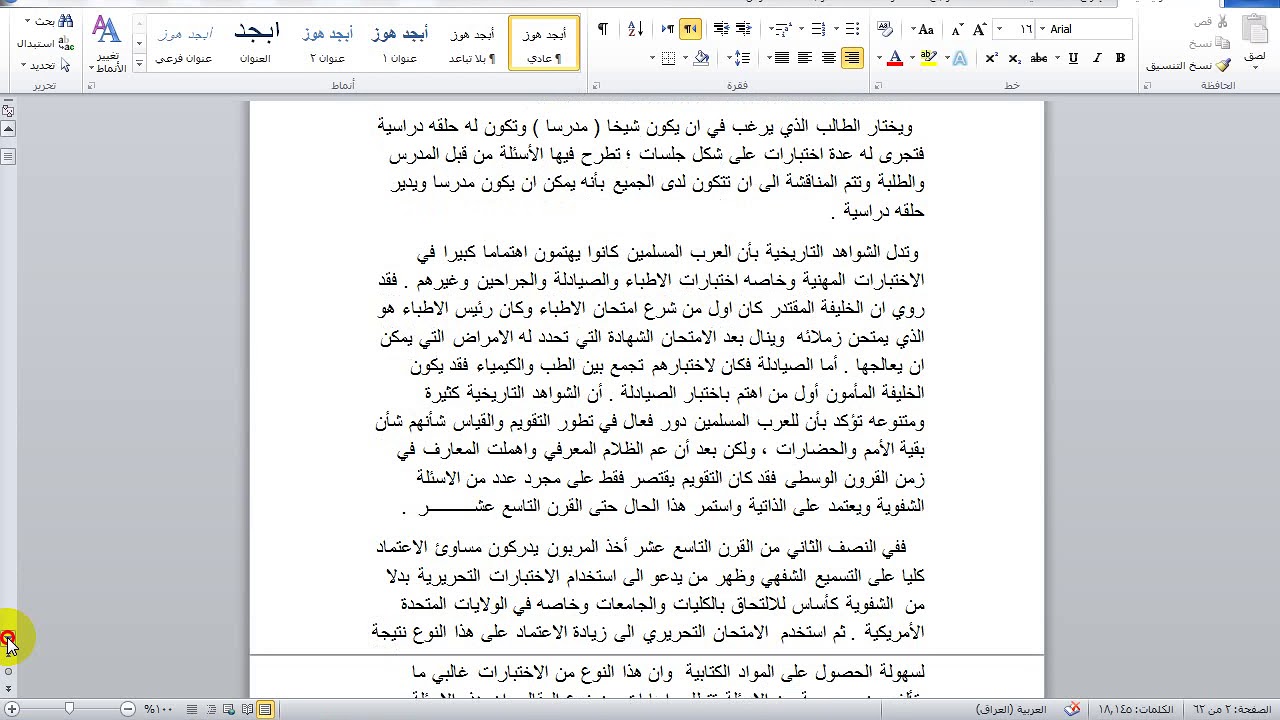This screenshot has width=1280, height=720.
Task: Apply numbered list
Action: [819, 29]
